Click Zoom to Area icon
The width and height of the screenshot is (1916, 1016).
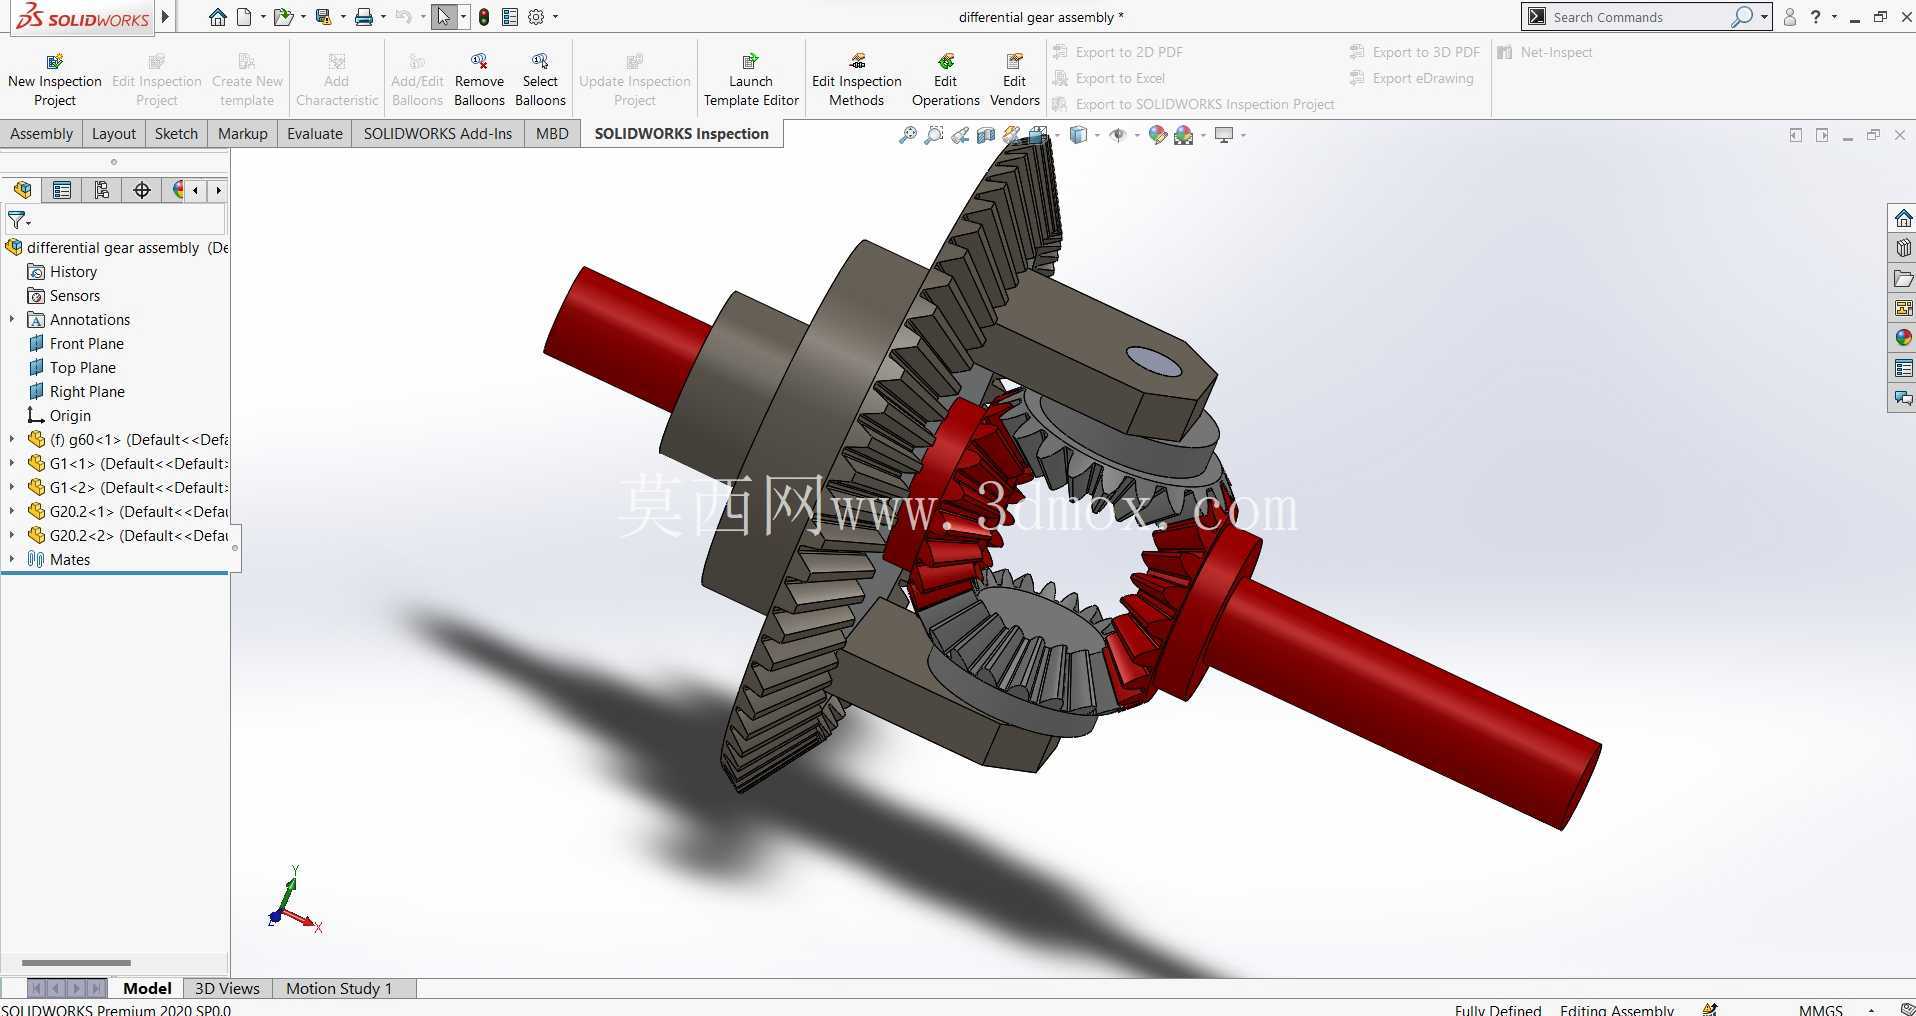(933, 135)
